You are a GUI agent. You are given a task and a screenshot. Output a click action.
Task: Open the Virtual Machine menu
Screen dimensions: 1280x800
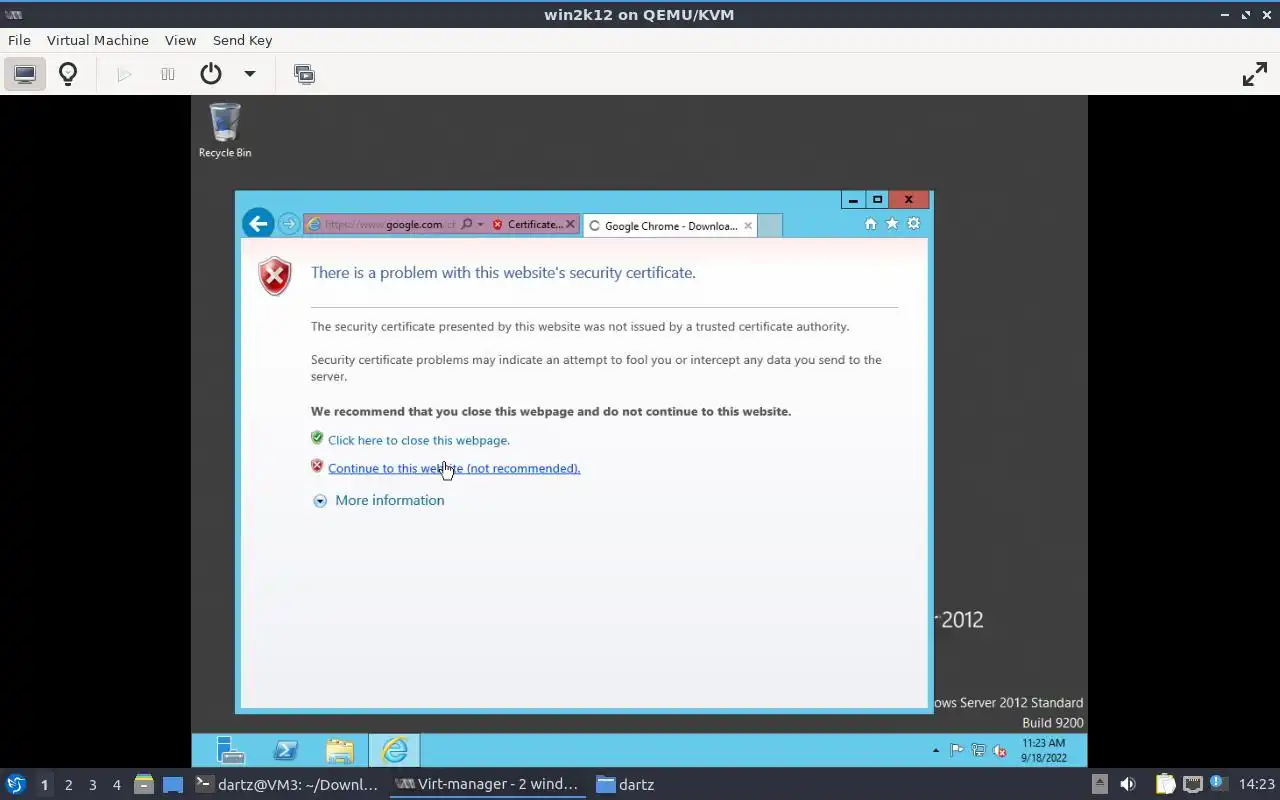pos(98,40)
